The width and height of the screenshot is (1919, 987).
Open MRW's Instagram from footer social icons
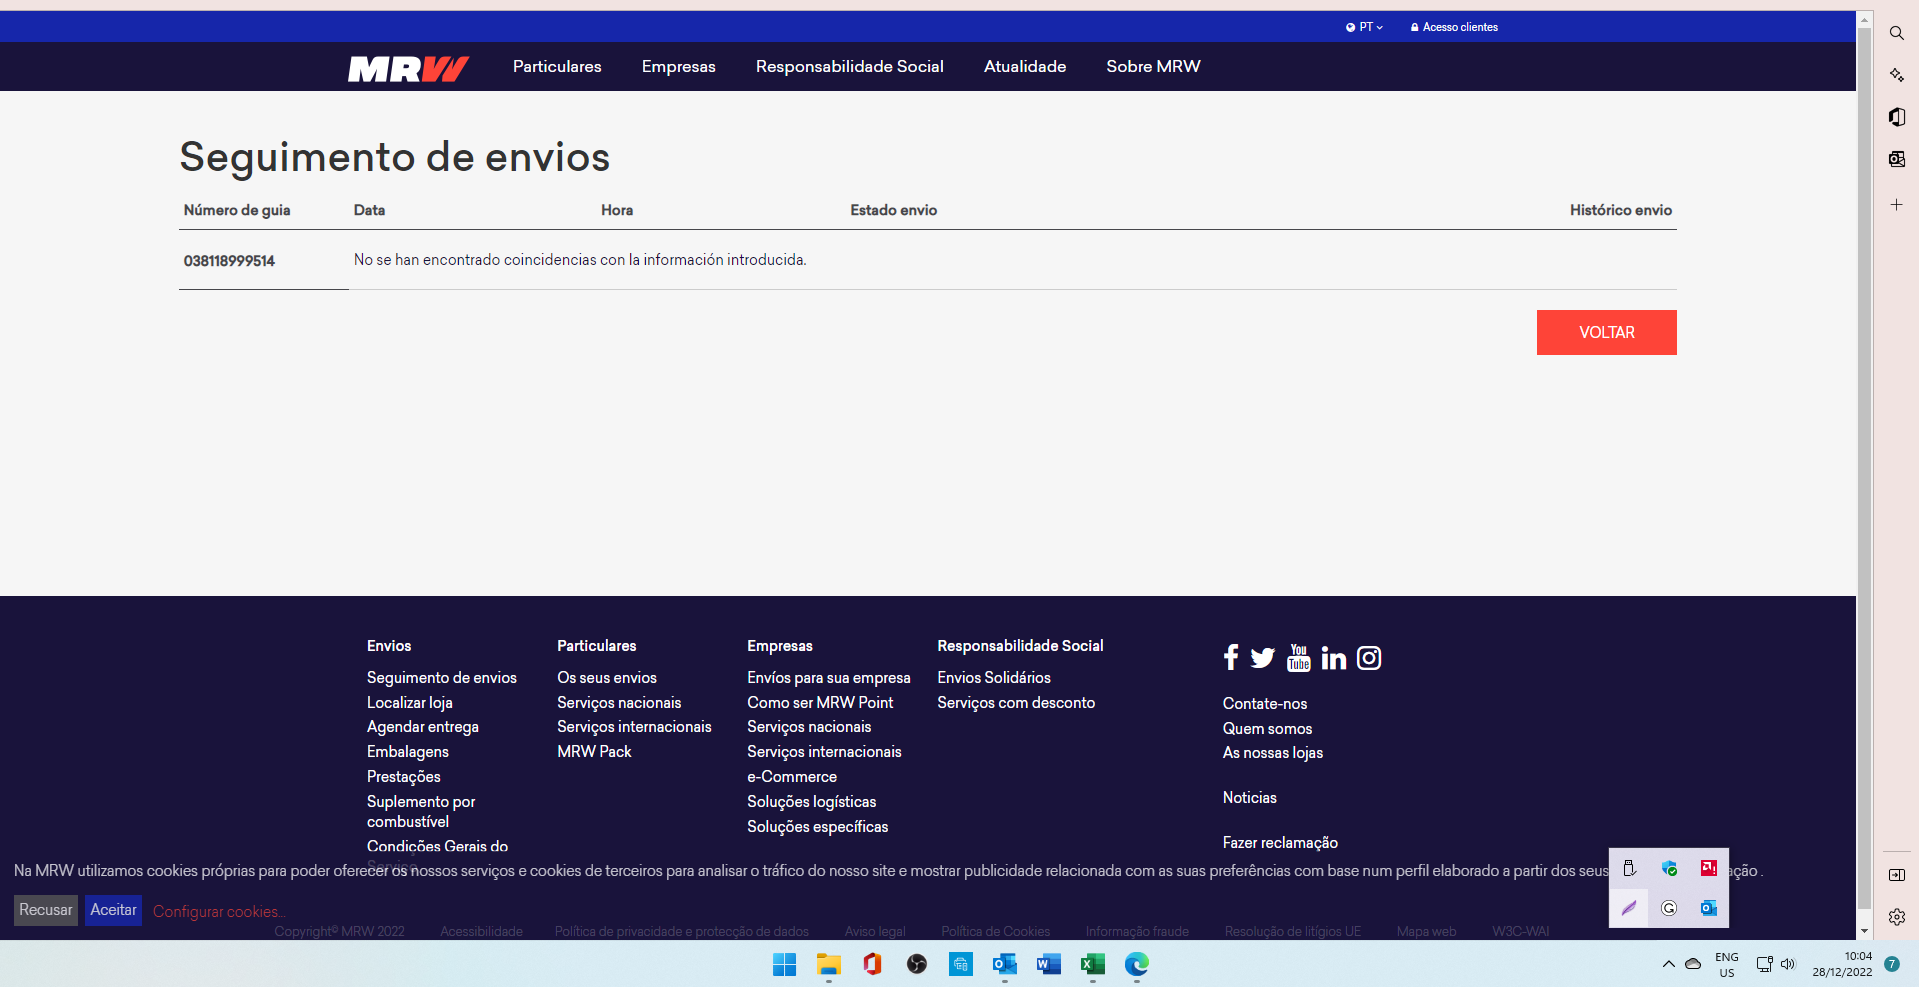point(1368,658)
